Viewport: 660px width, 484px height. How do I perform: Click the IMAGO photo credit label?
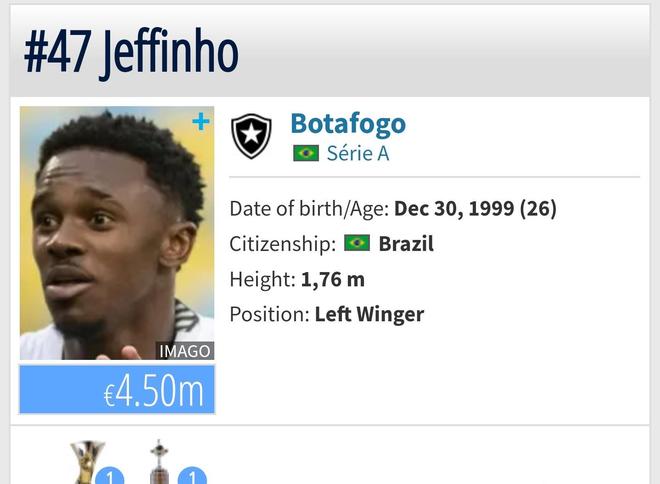185,351
